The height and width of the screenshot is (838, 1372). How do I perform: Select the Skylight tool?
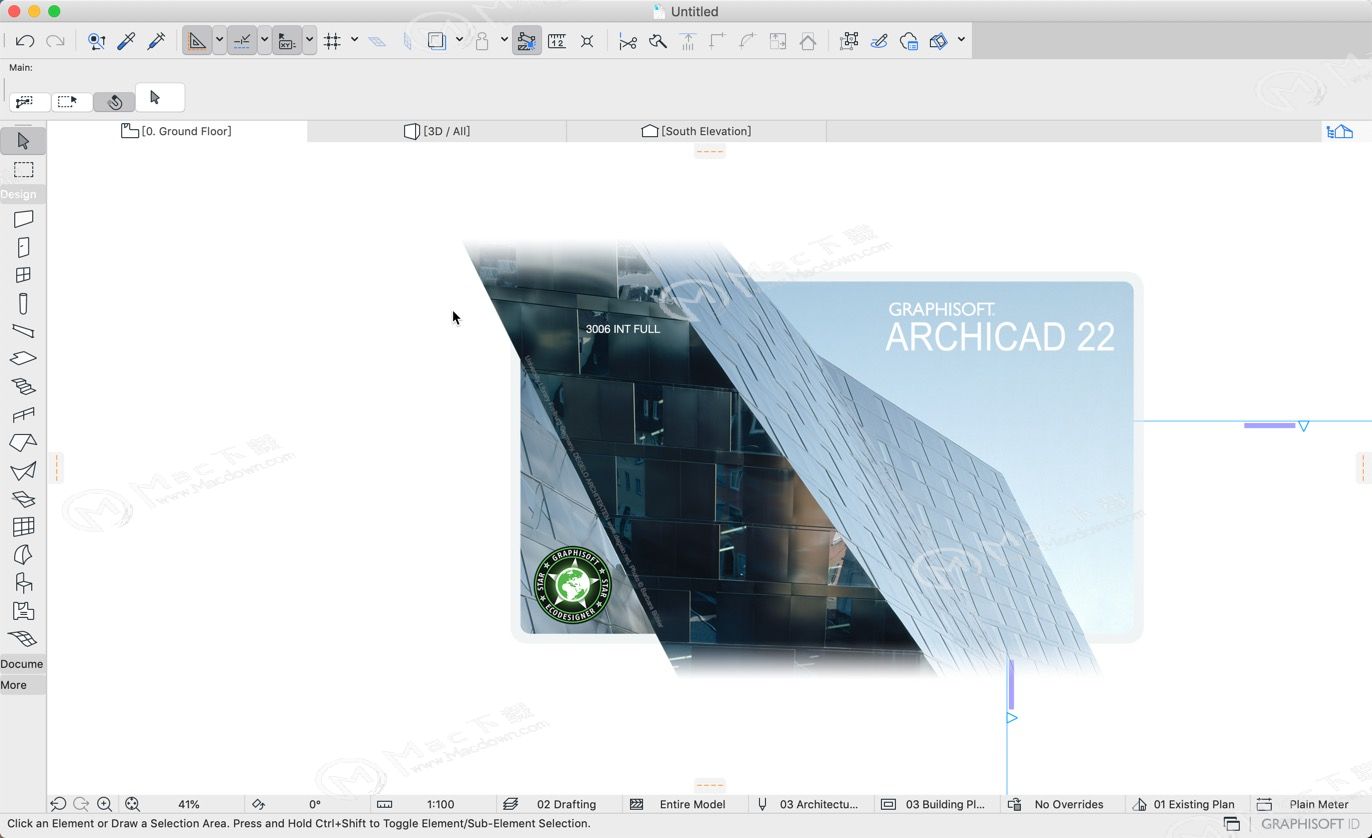pyautogui.click(x=23, y=498)
